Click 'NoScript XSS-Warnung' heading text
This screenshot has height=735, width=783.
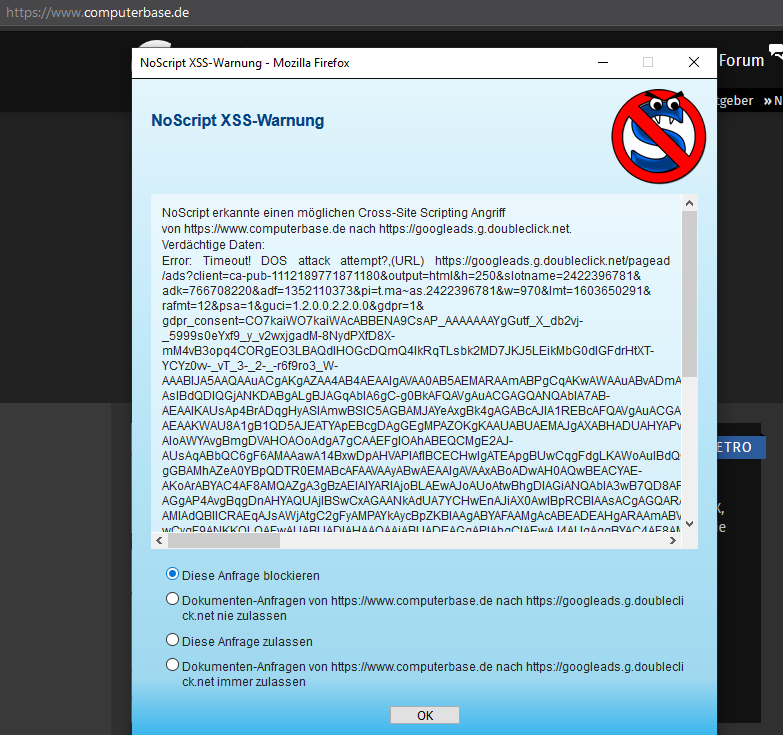tap(238, 120)
